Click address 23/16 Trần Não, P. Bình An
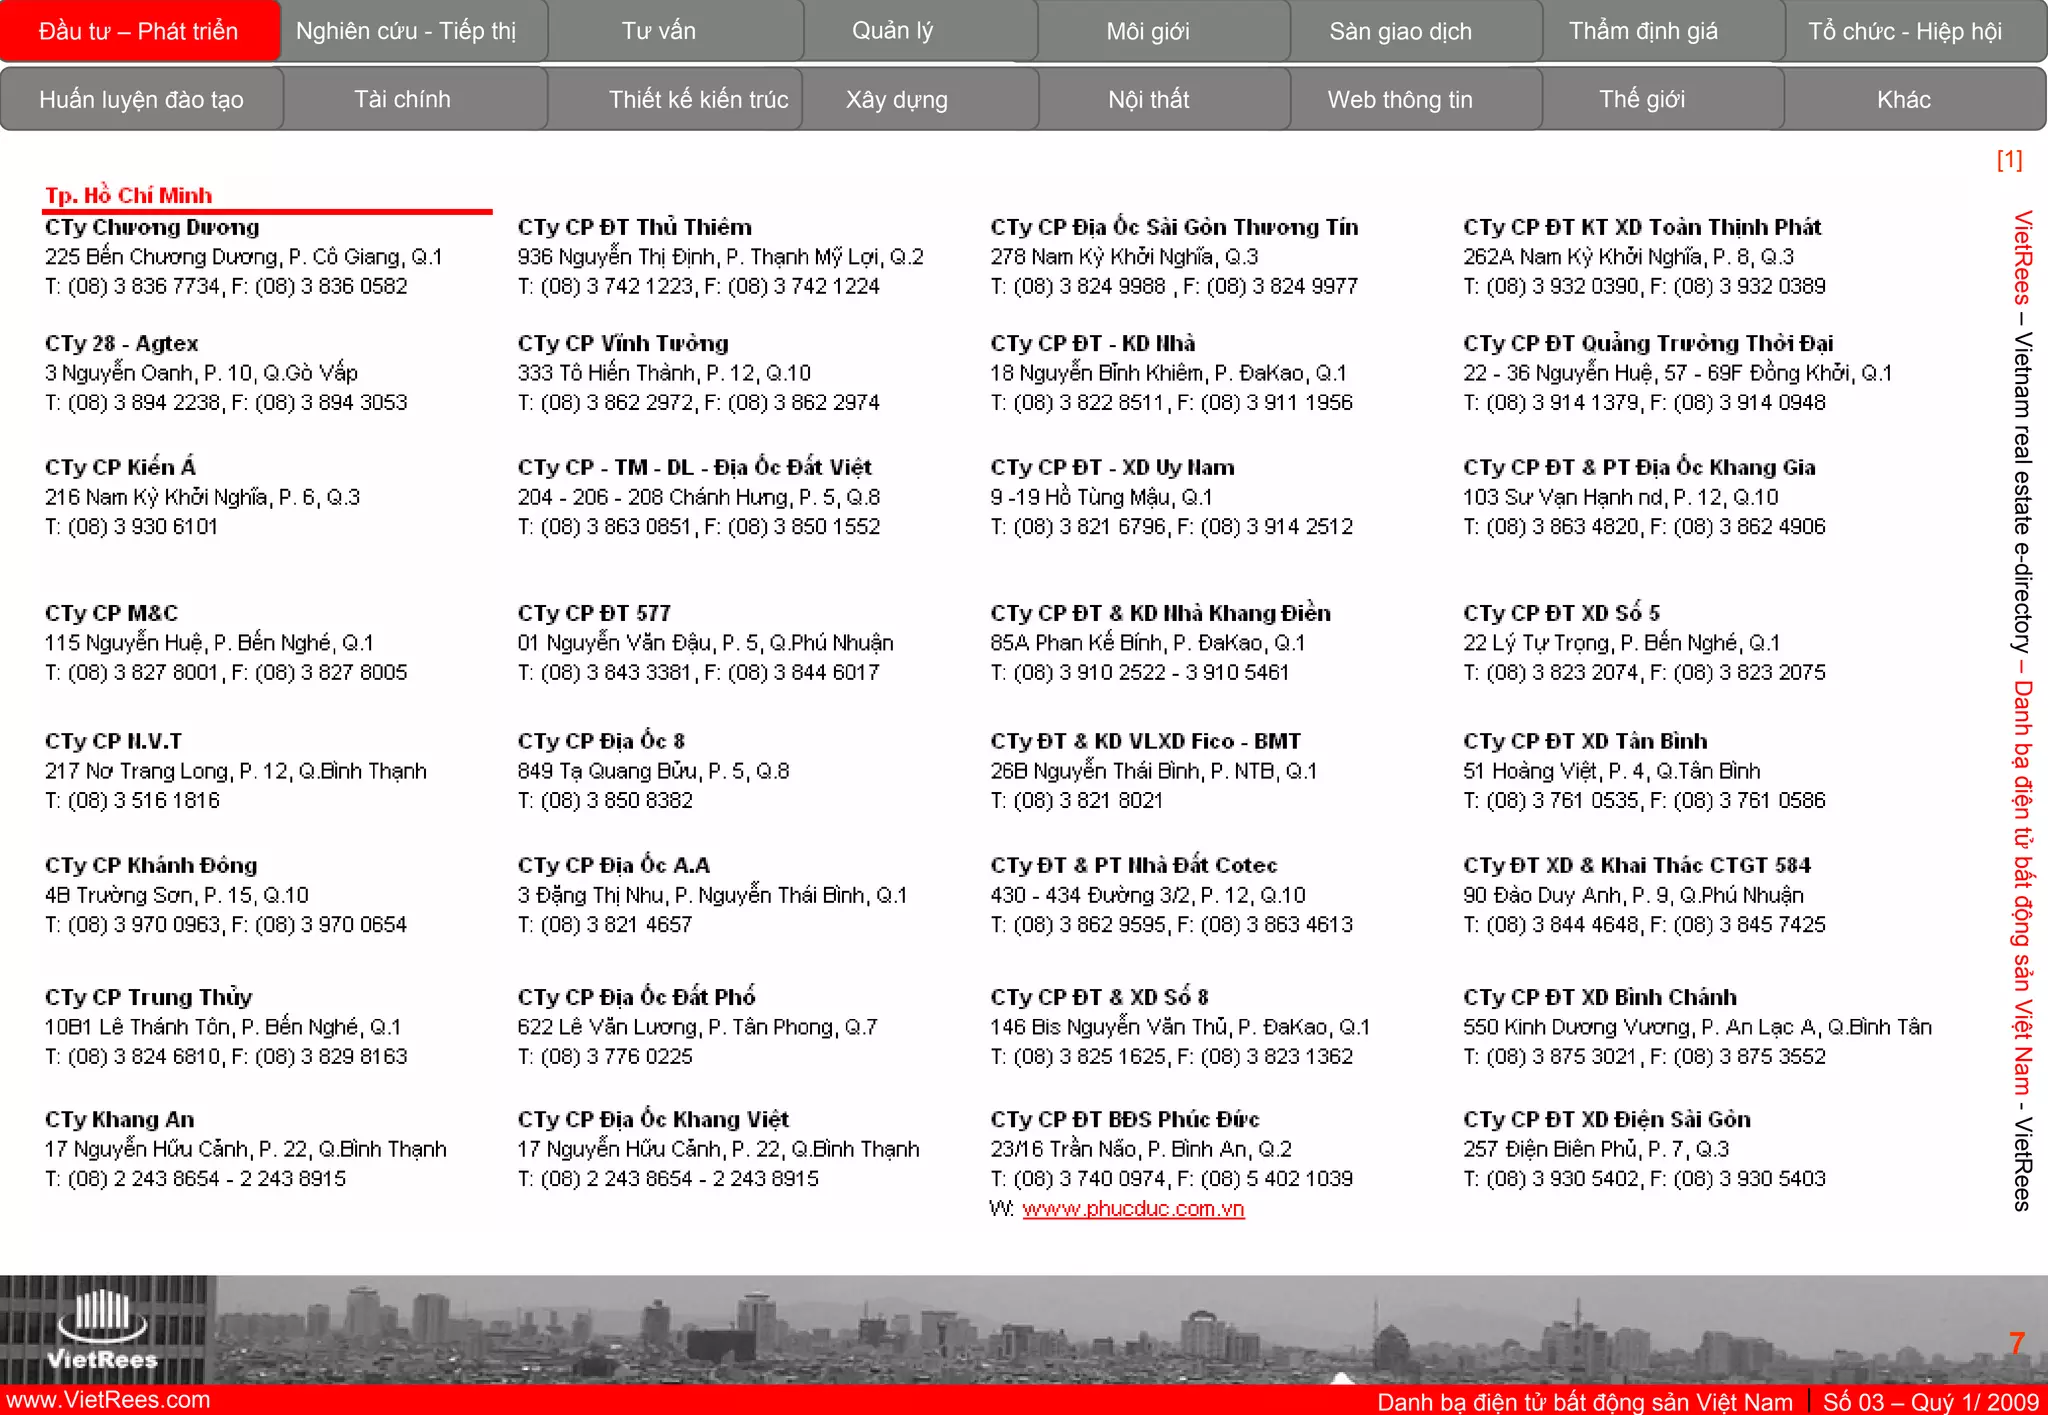The image size is (2048, 1415). coord(1141,1149)
